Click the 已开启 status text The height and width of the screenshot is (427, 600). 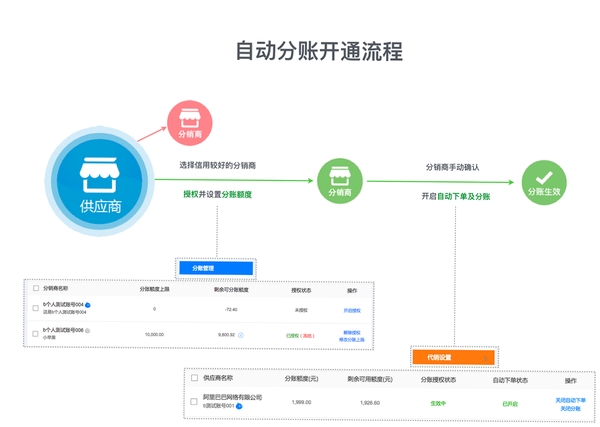(510, 404)
